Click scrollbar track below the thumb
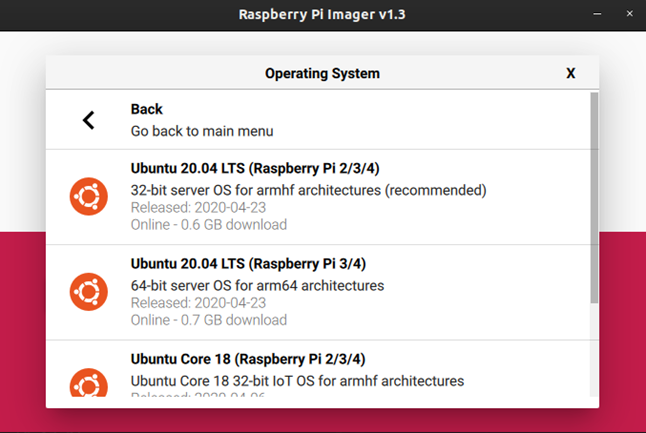Image resolution: width=646 pixels, height=433 pixels. point(593,350)
